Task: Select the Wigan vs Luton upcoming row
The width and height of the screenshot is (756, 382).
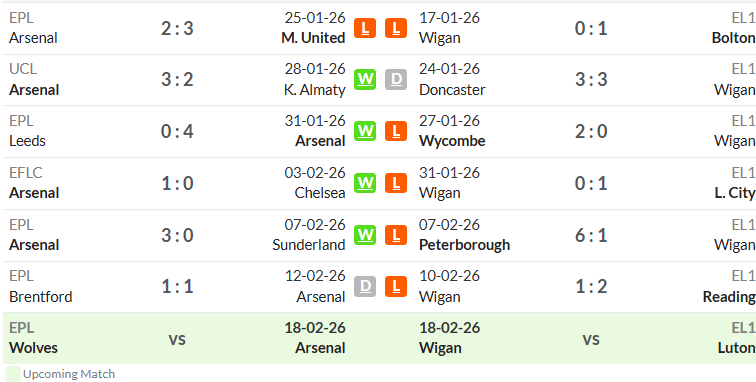Action: tap(587, 338)
